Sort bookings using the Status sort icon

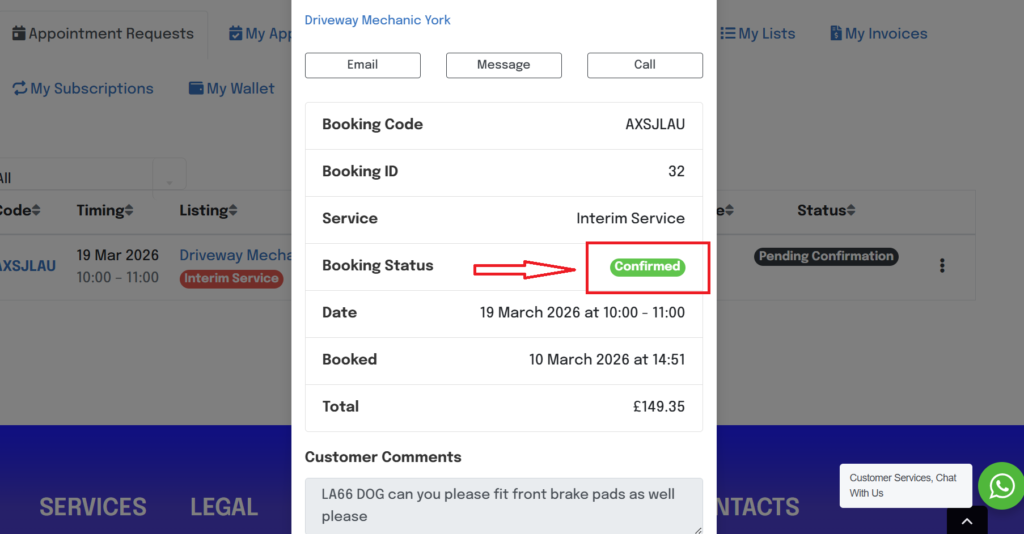click(851, 211)
